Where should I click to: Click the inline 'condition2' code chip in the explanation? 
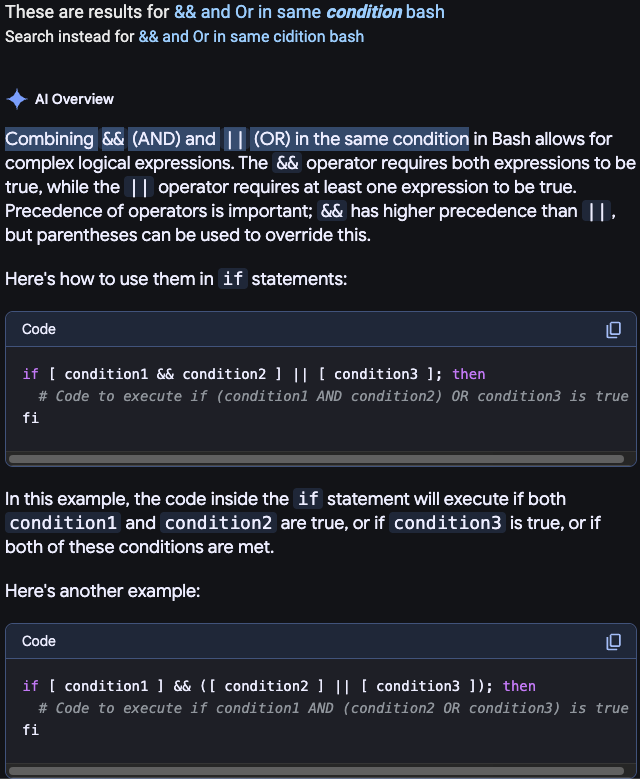pos(218,523)
